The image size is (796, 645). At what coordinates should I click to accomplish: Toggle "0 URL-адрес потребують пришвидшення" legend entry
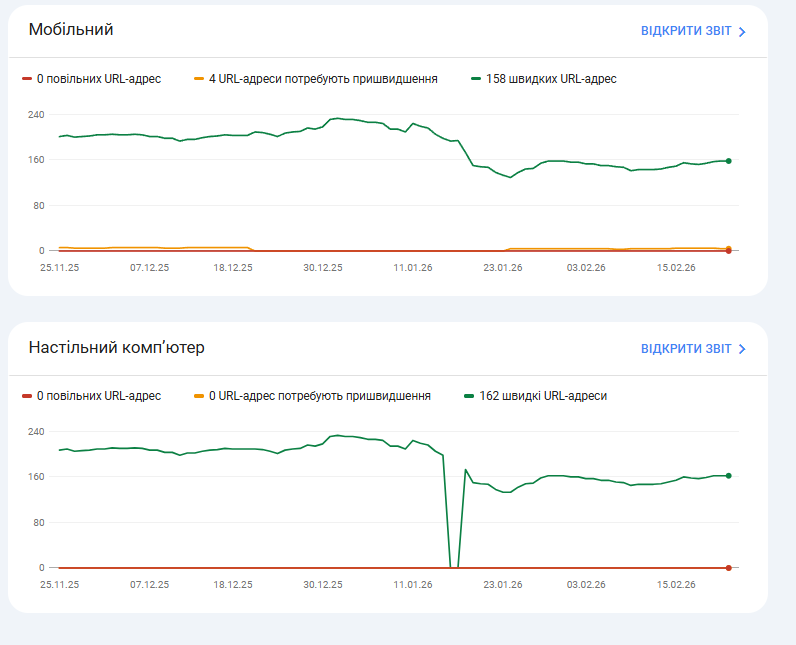point(319,396)
